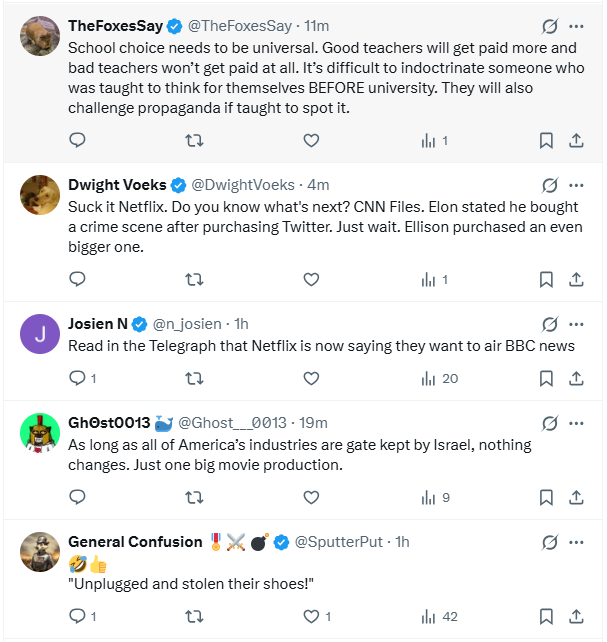Click Josien N's purple J avatar
The image size is (607, 642).
click(40, 334)
